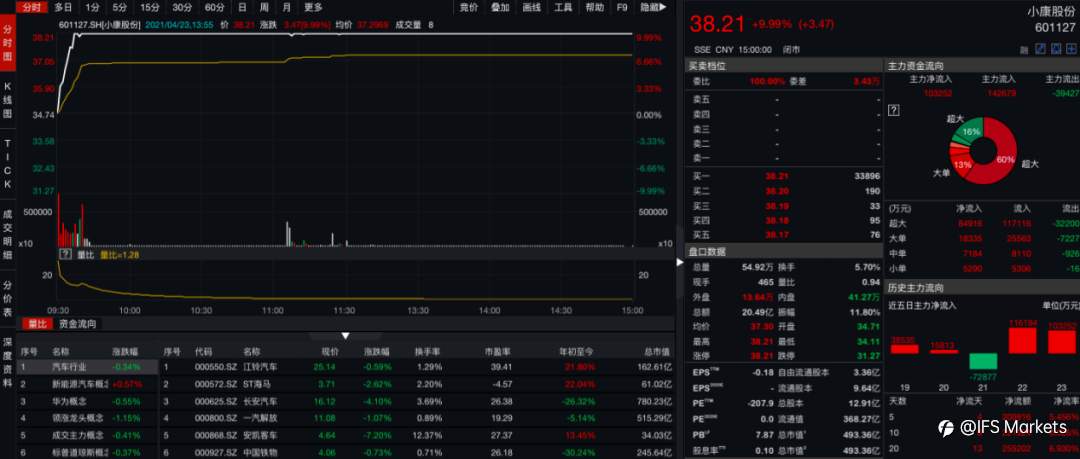This screenshot has width=1080, height=459.
Task: Click the middle blue icon under 601127
Action: 1055,49
